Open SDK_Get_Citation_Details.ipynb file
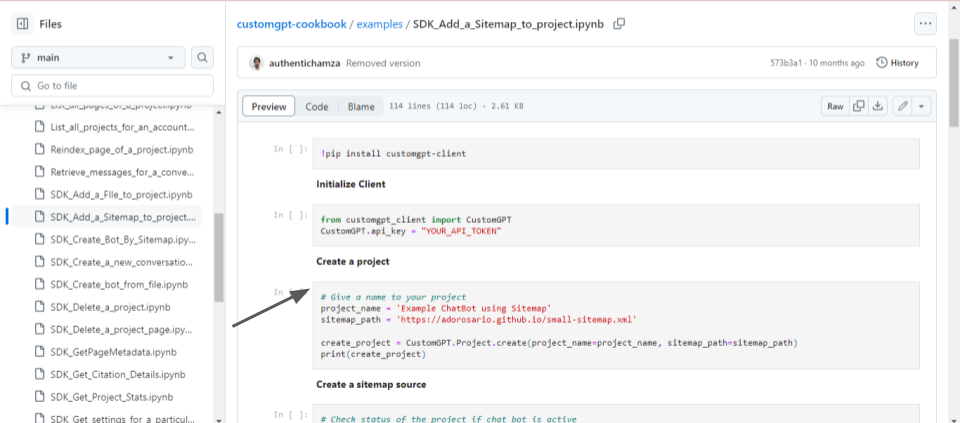Image resolution: width=960 pixels, height=423 pixels. (x=118, y=374)
